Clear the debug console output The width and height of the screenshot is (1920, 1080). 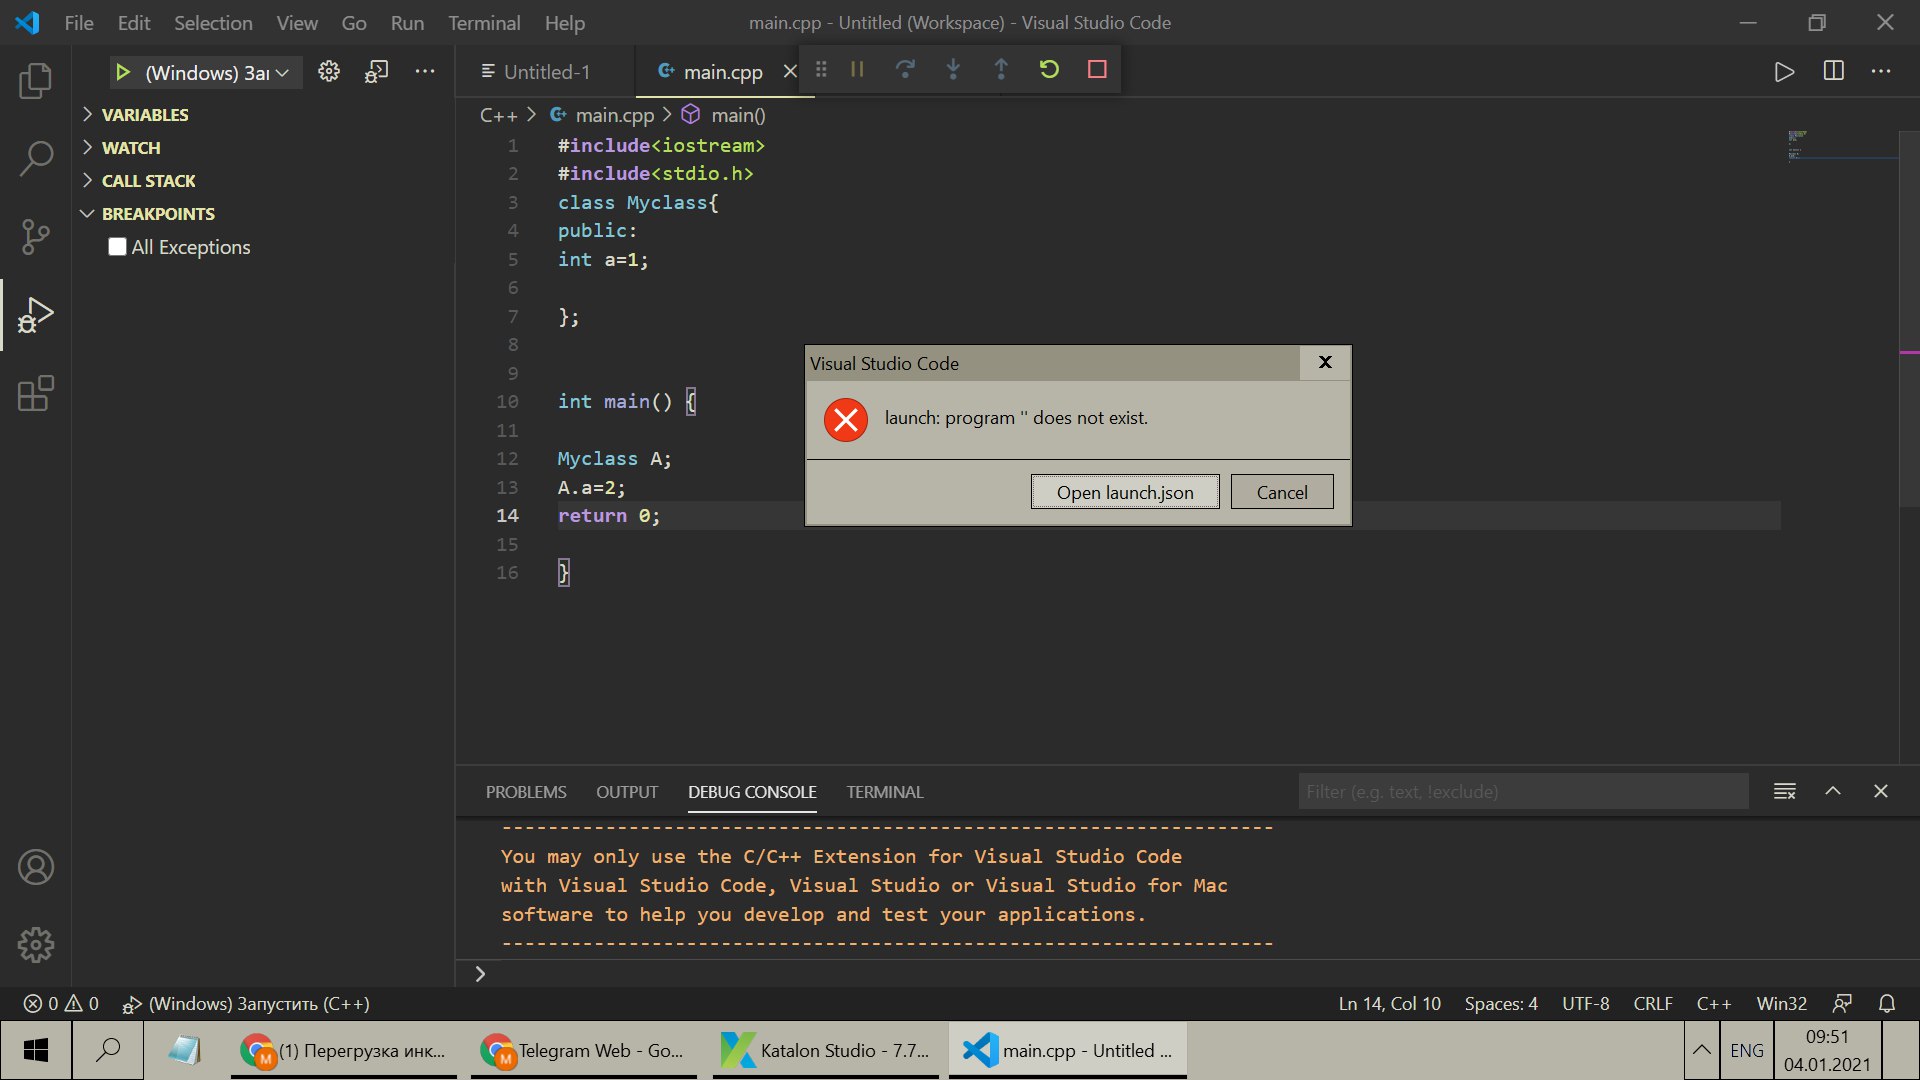coord(1785,791)
